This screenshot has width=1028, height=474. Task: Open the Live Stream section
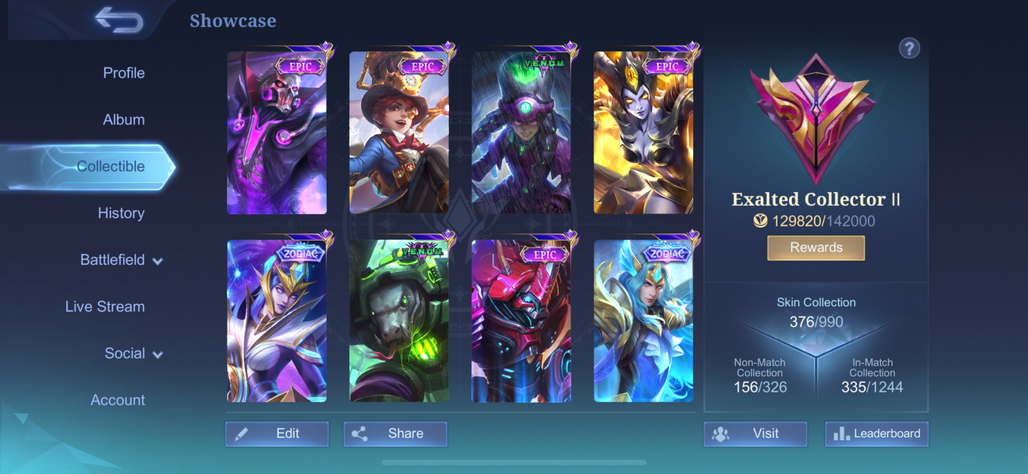(105, 306)
